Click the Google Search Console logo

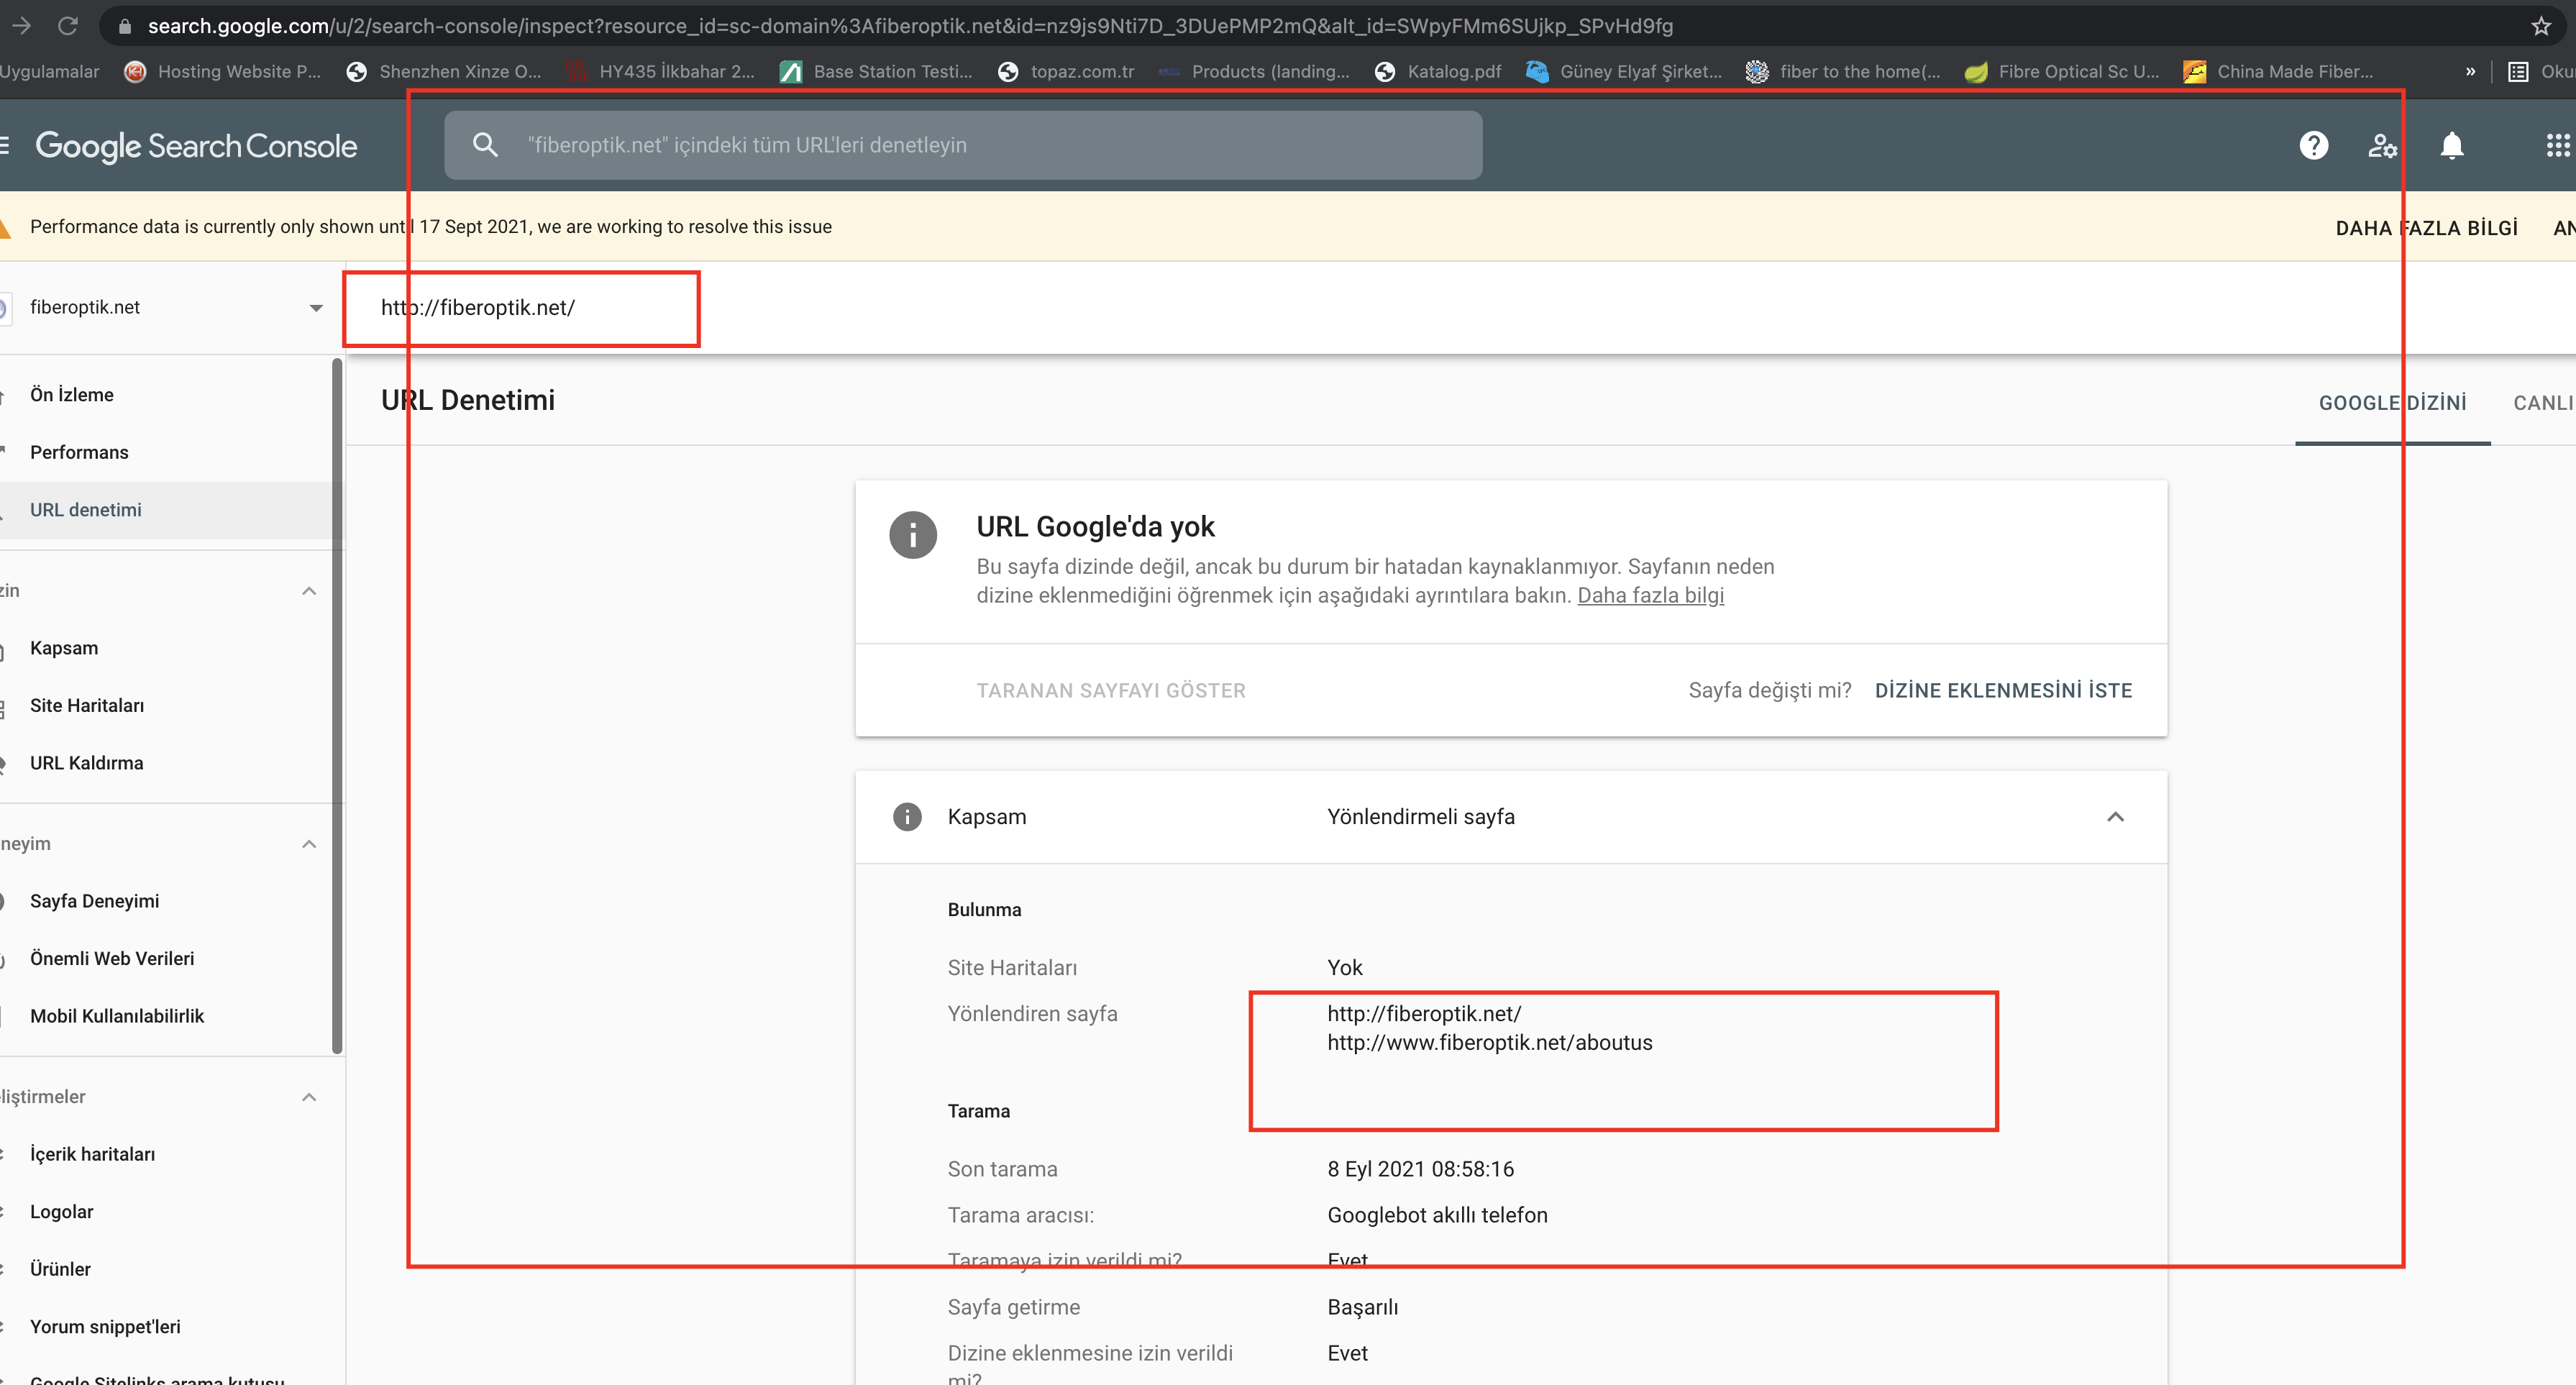pyautogui.click(x=196, y=146)
